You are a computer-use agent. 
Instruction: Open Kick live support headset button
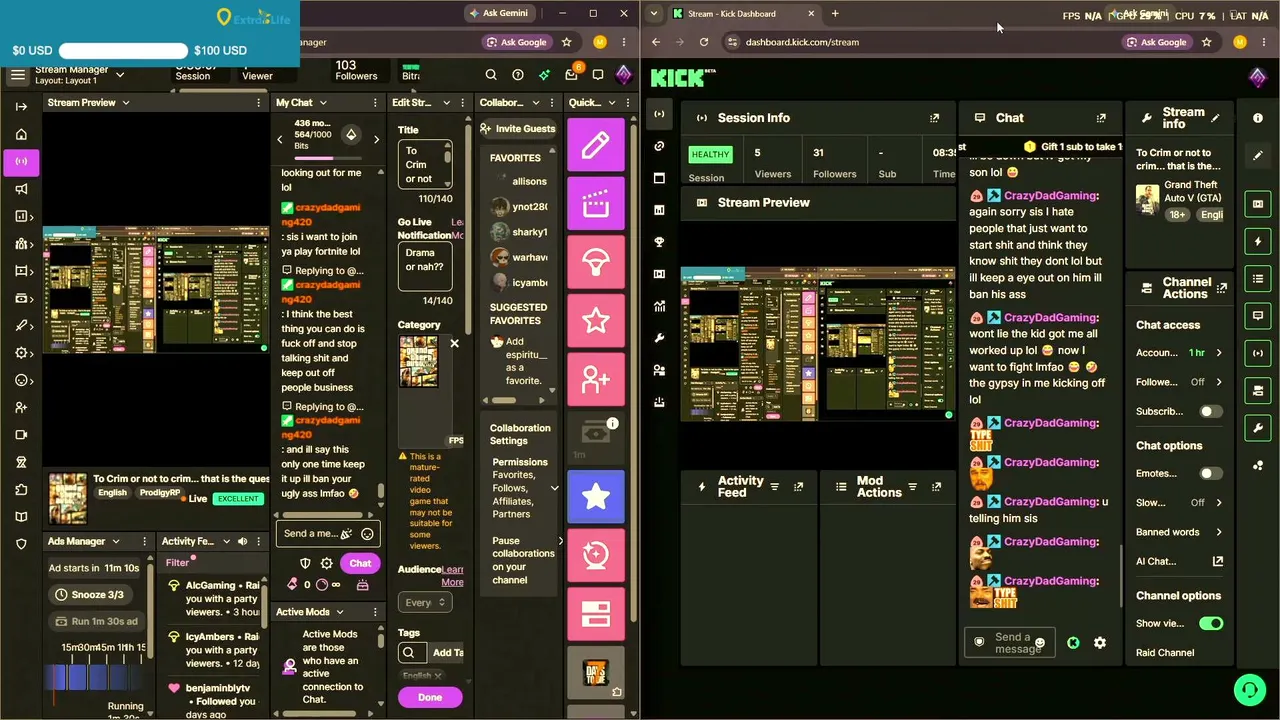pos(1249,689)
